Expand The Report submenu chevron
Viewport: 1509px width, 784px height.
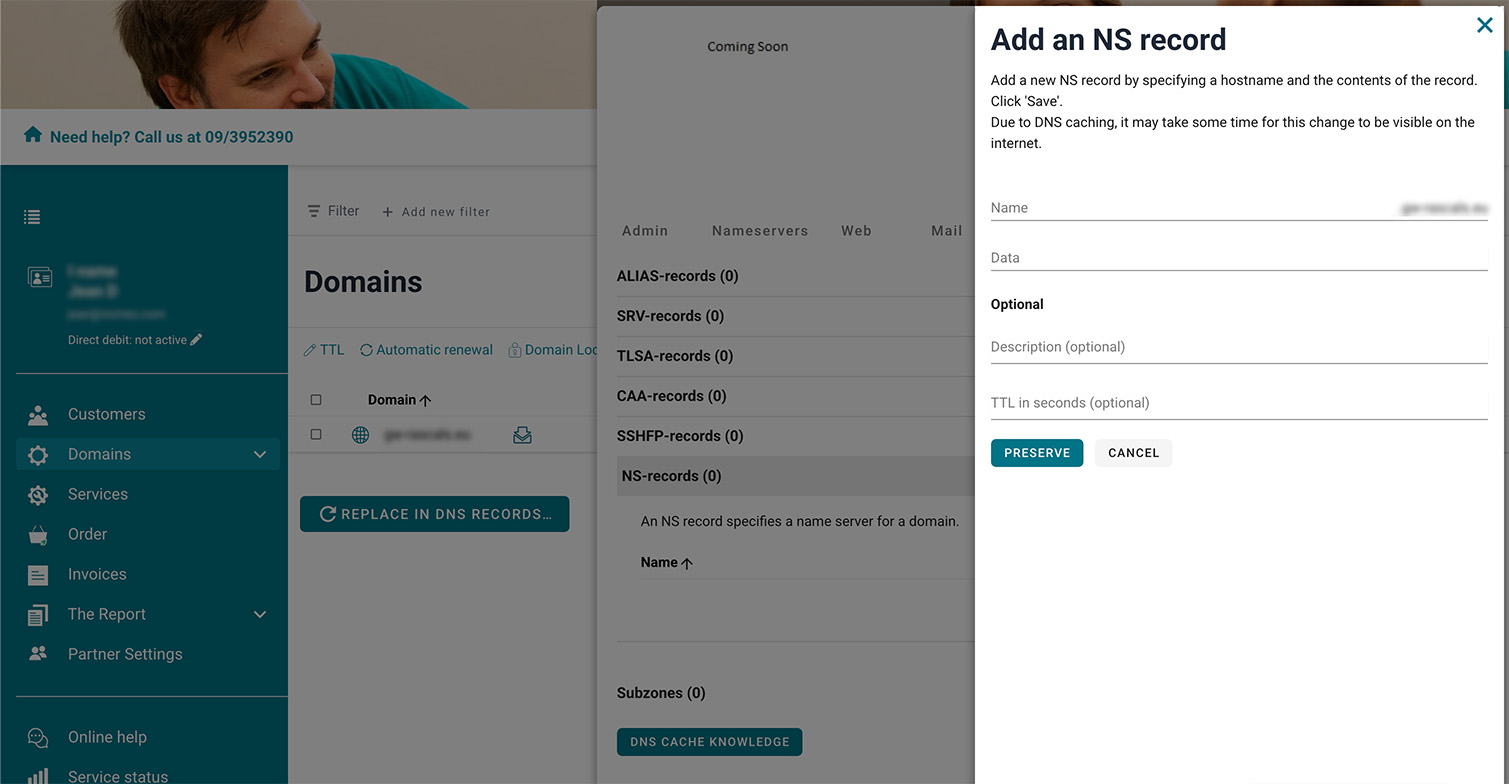(260, 614)
